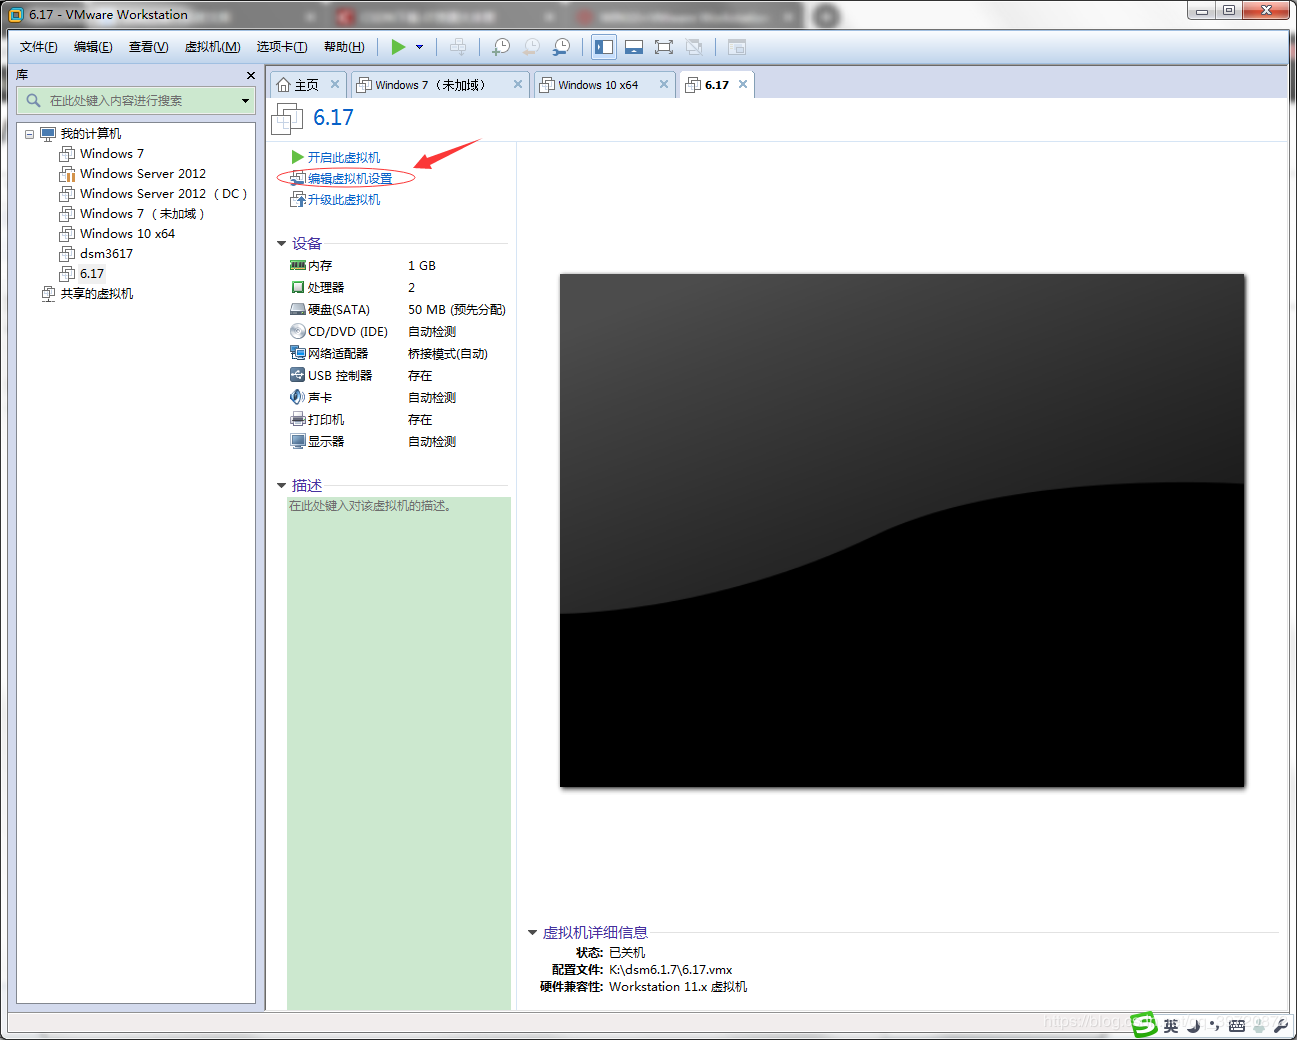Click the large VM icon beside the 6.17 title
Screen dimensions: 1297x1040
click(x=287, y=119)
